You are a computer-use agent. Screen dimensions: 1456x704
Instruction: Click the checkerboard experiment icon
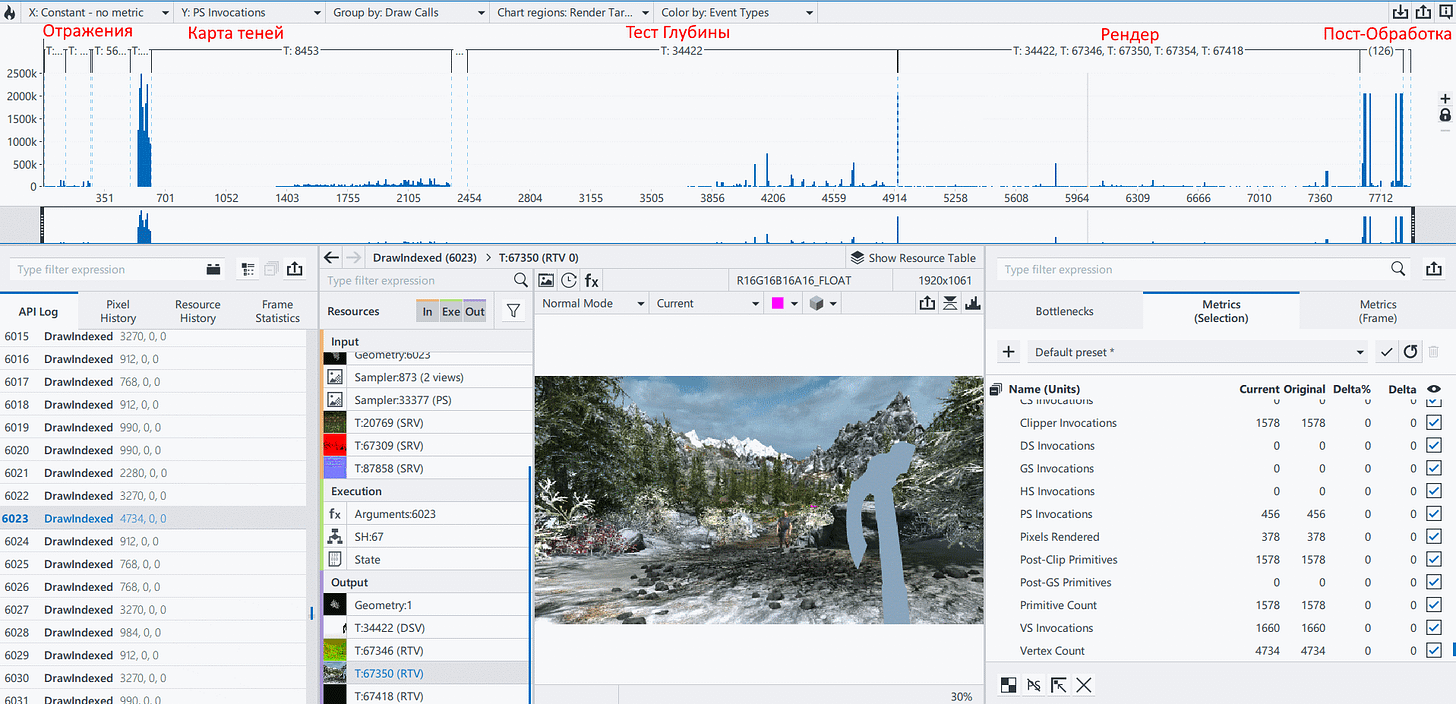click(x=1009, y=685)
